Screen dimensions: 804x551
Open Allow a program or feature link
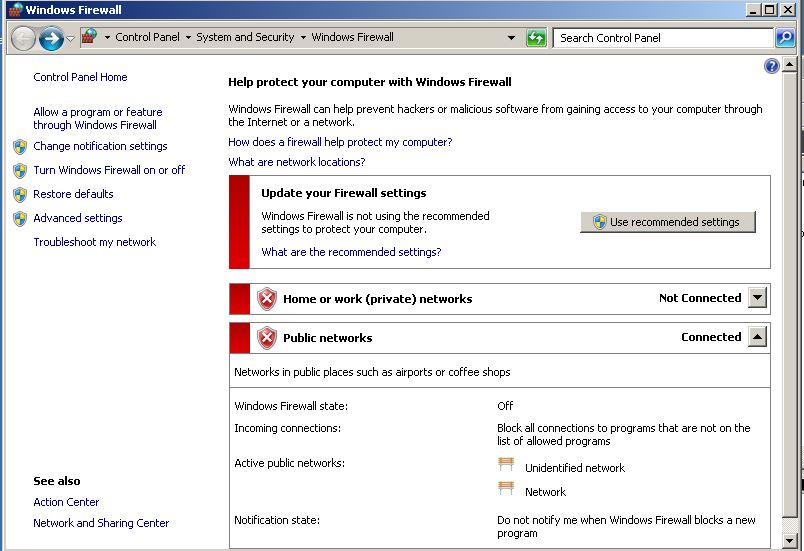(x=97, y=118)
